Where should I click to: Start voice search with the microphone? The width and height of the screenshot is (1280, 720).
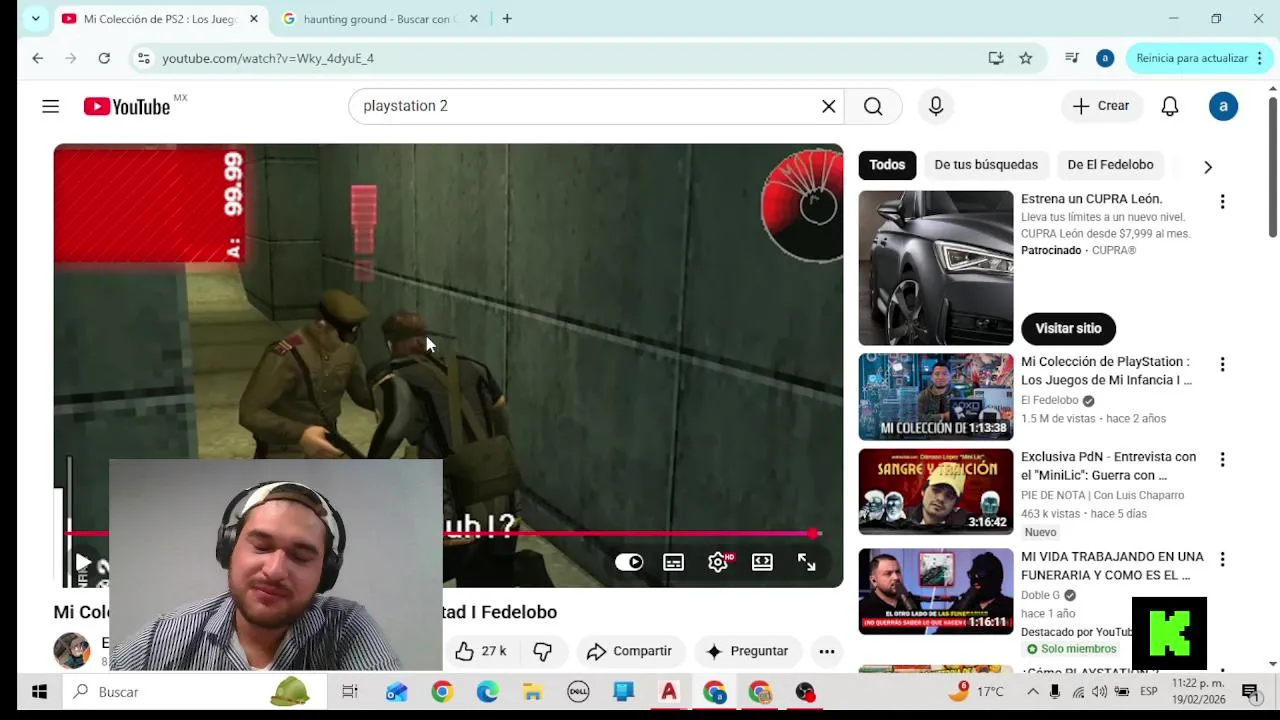[x=936, y=106]
